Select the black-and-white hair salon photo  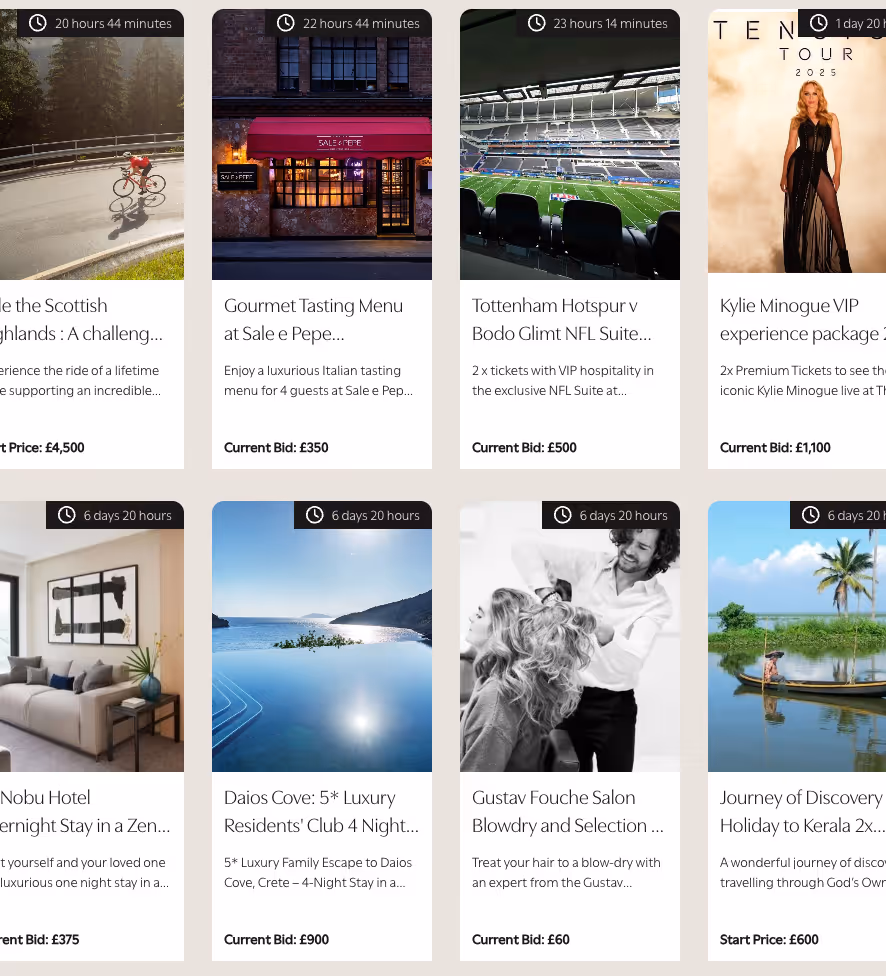pos(570,636)
